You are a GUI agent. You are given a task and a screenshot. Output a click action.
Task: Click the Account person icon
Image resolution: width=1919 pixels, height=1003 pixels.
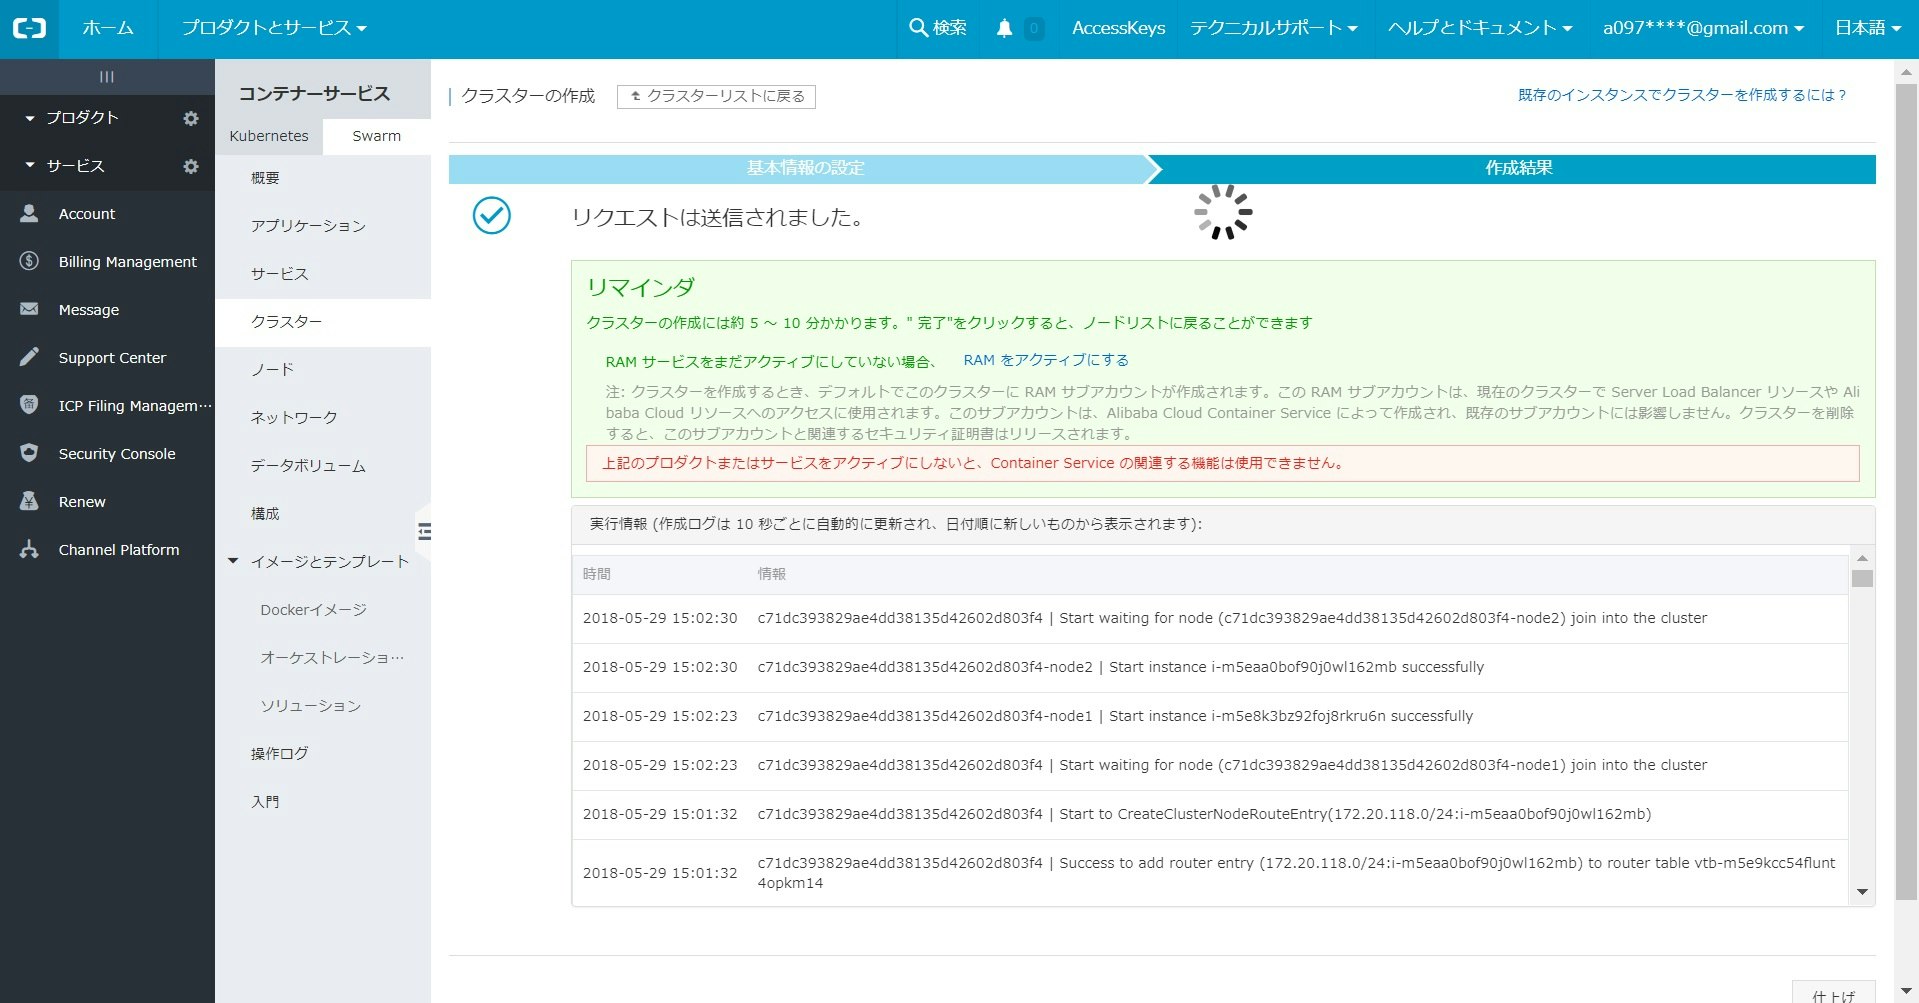pyautogui.click(x=29, y=213)
